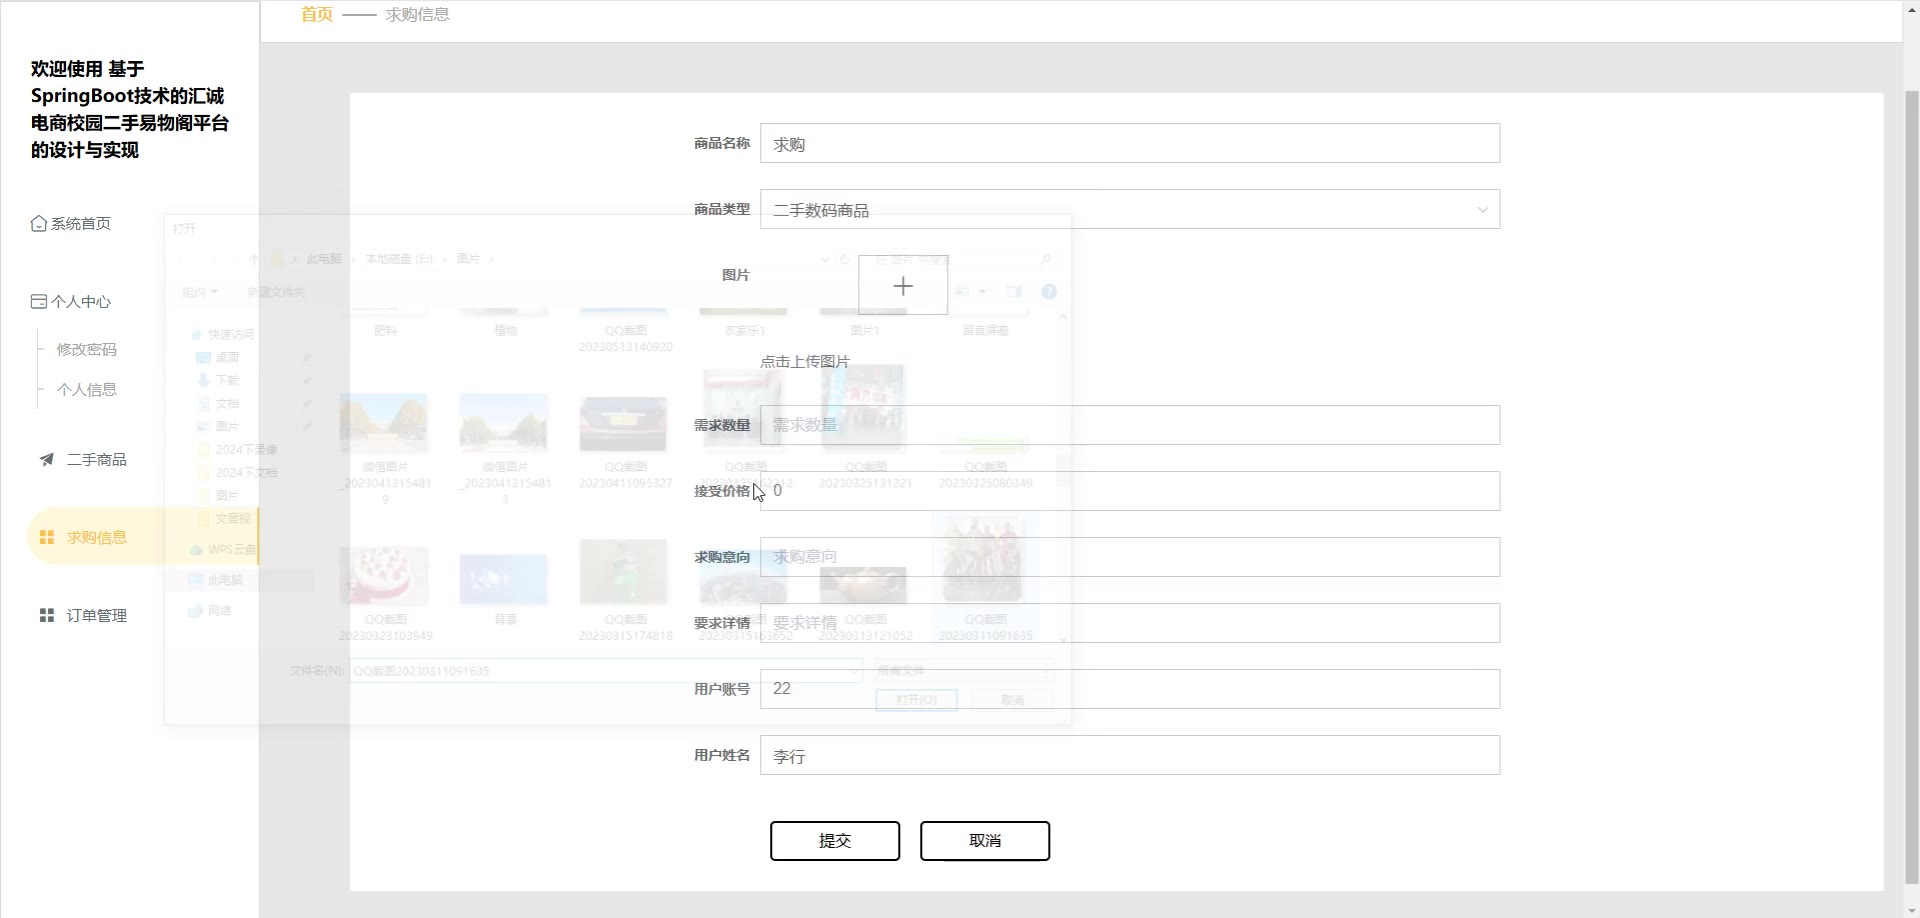Cancel the form with the 取消 button
Screen dimensions: 1920x918
click(985, 841)
